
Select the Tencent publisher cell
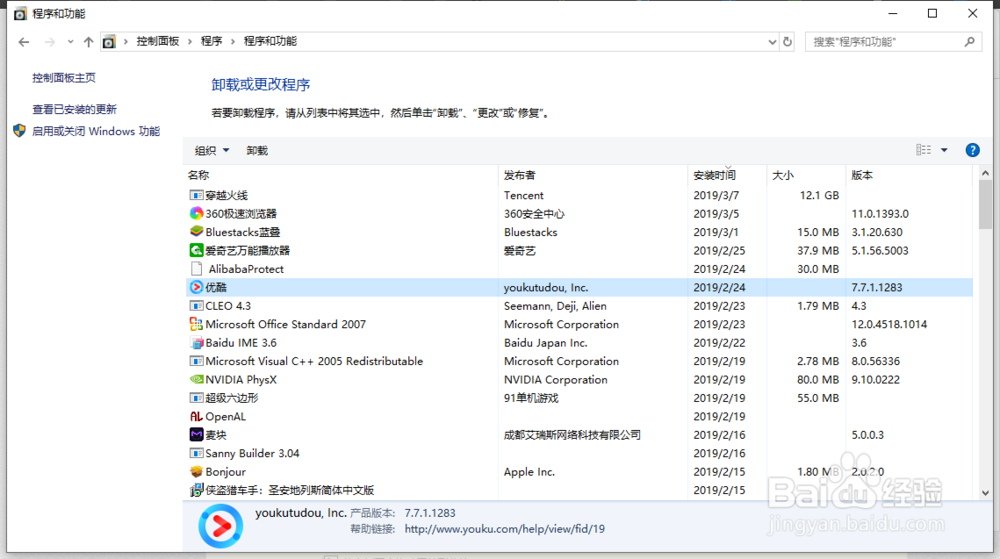click(524, 196)
